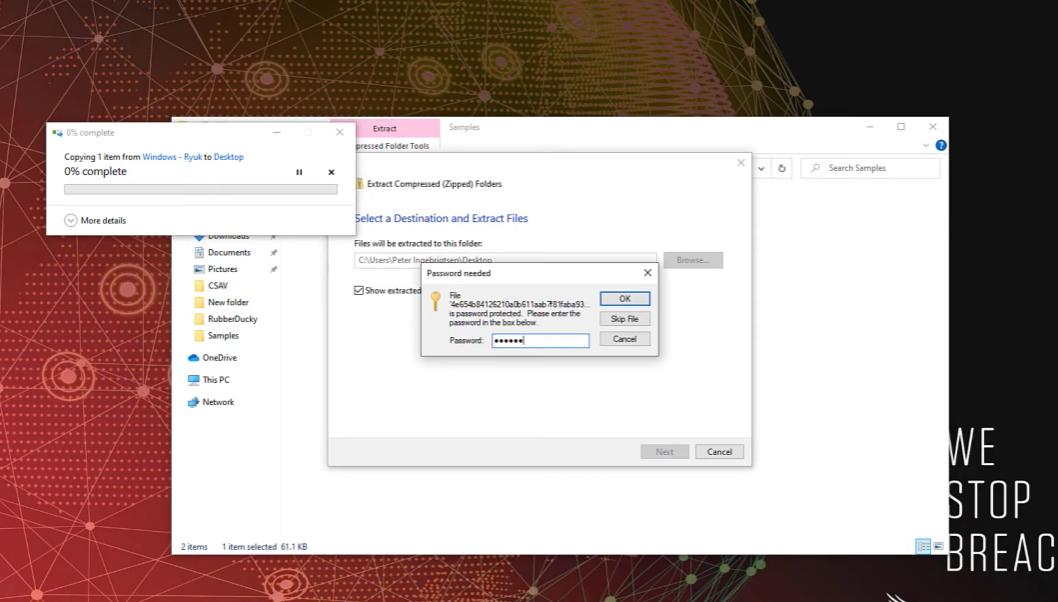Image resolution: width=1058 pixels, height=602 pixels.
Task: Open the Windows - Ryuk source link
Action: [172, 157]
